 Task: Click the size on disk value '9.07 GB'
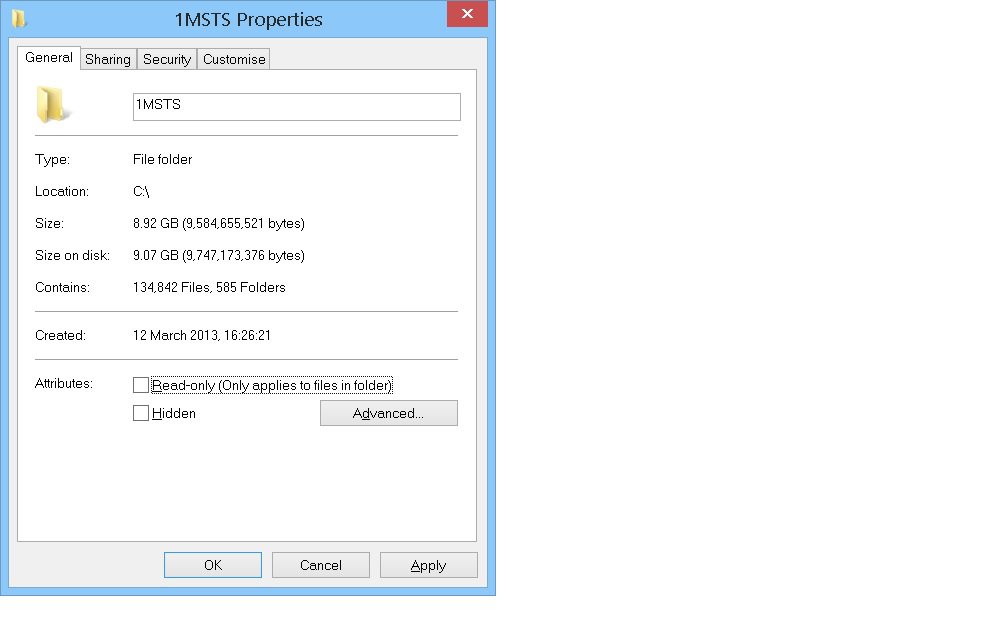click(x=156, y=256)
